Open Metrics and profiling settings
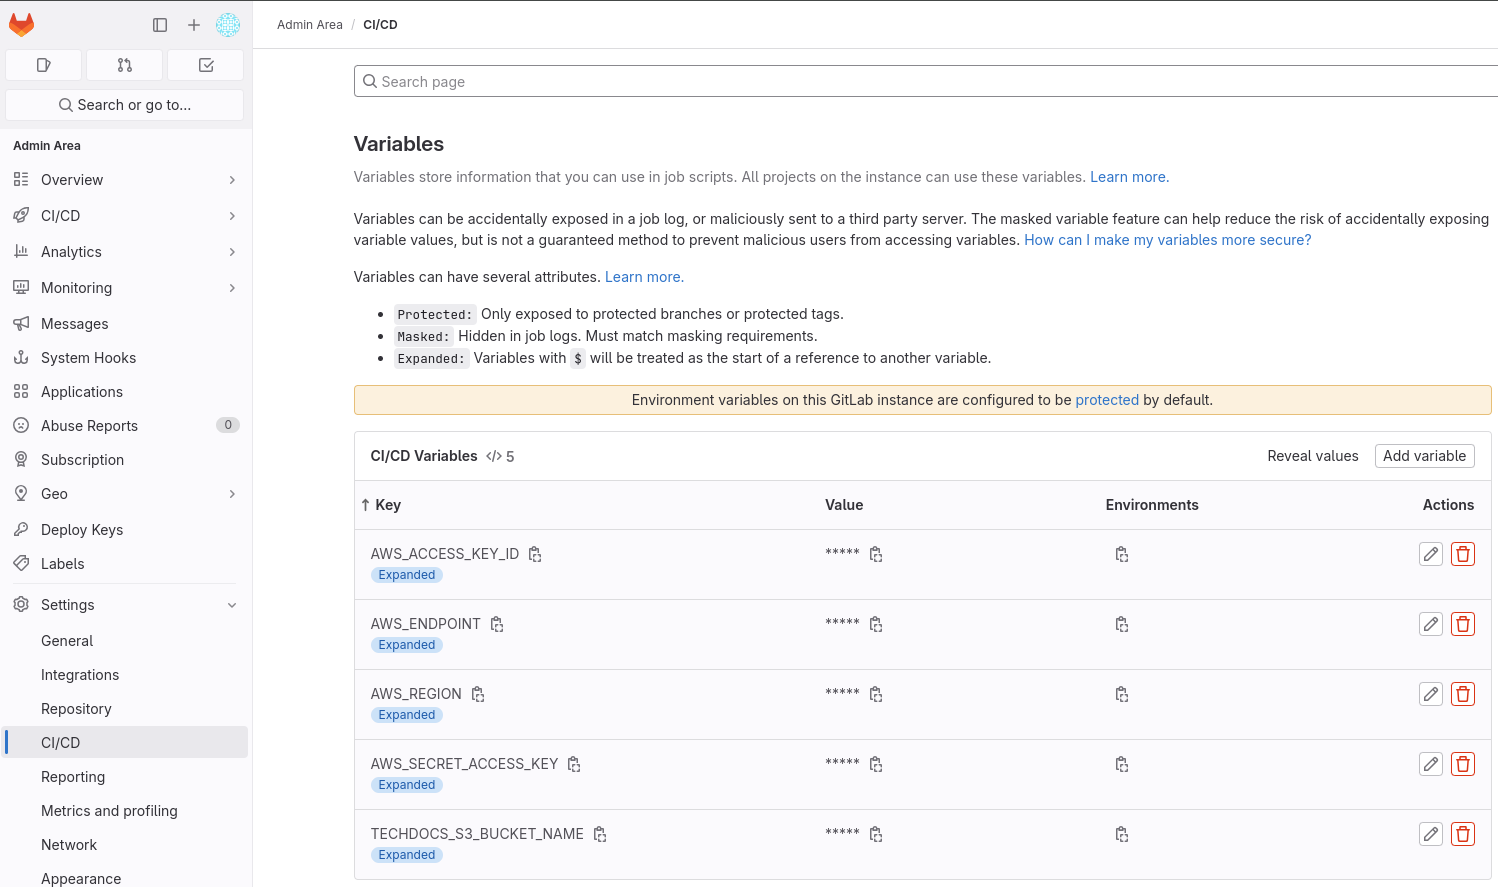Image resolution: width=1498 pixels, height=887 pixels. point(126,811)
